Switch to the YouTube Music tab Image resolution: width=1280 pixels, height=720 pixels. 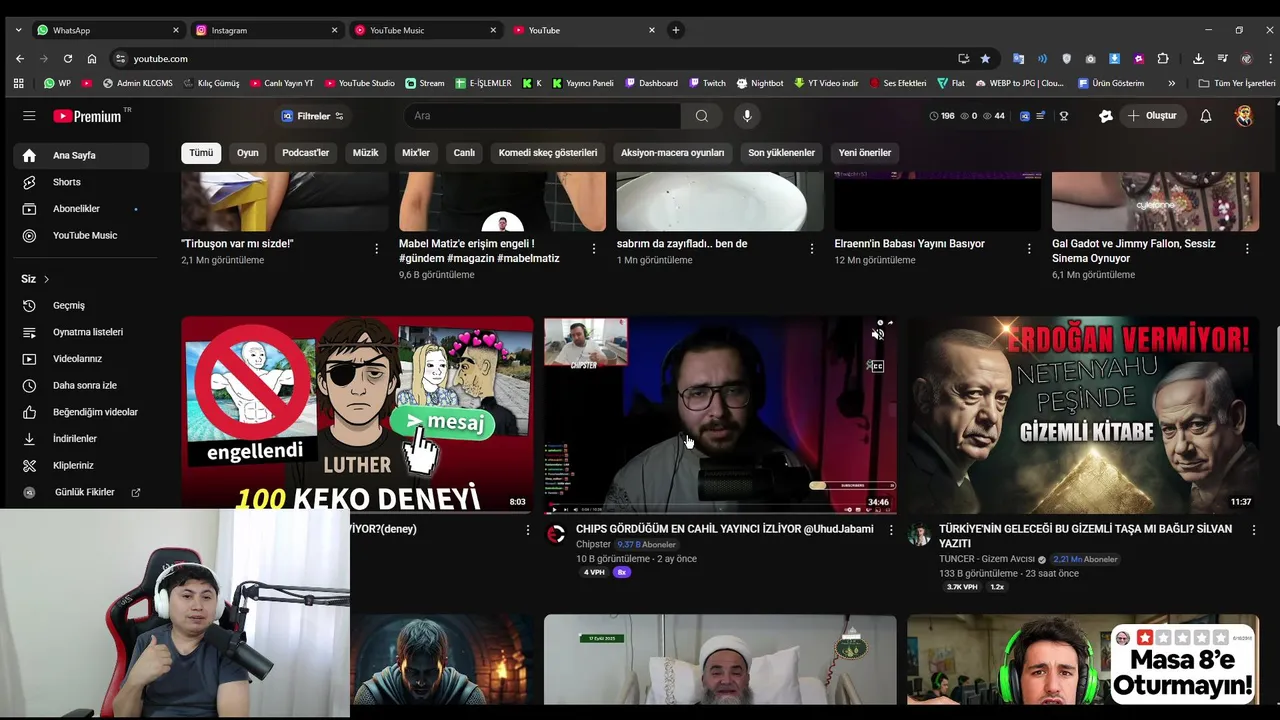click(425, 30)
